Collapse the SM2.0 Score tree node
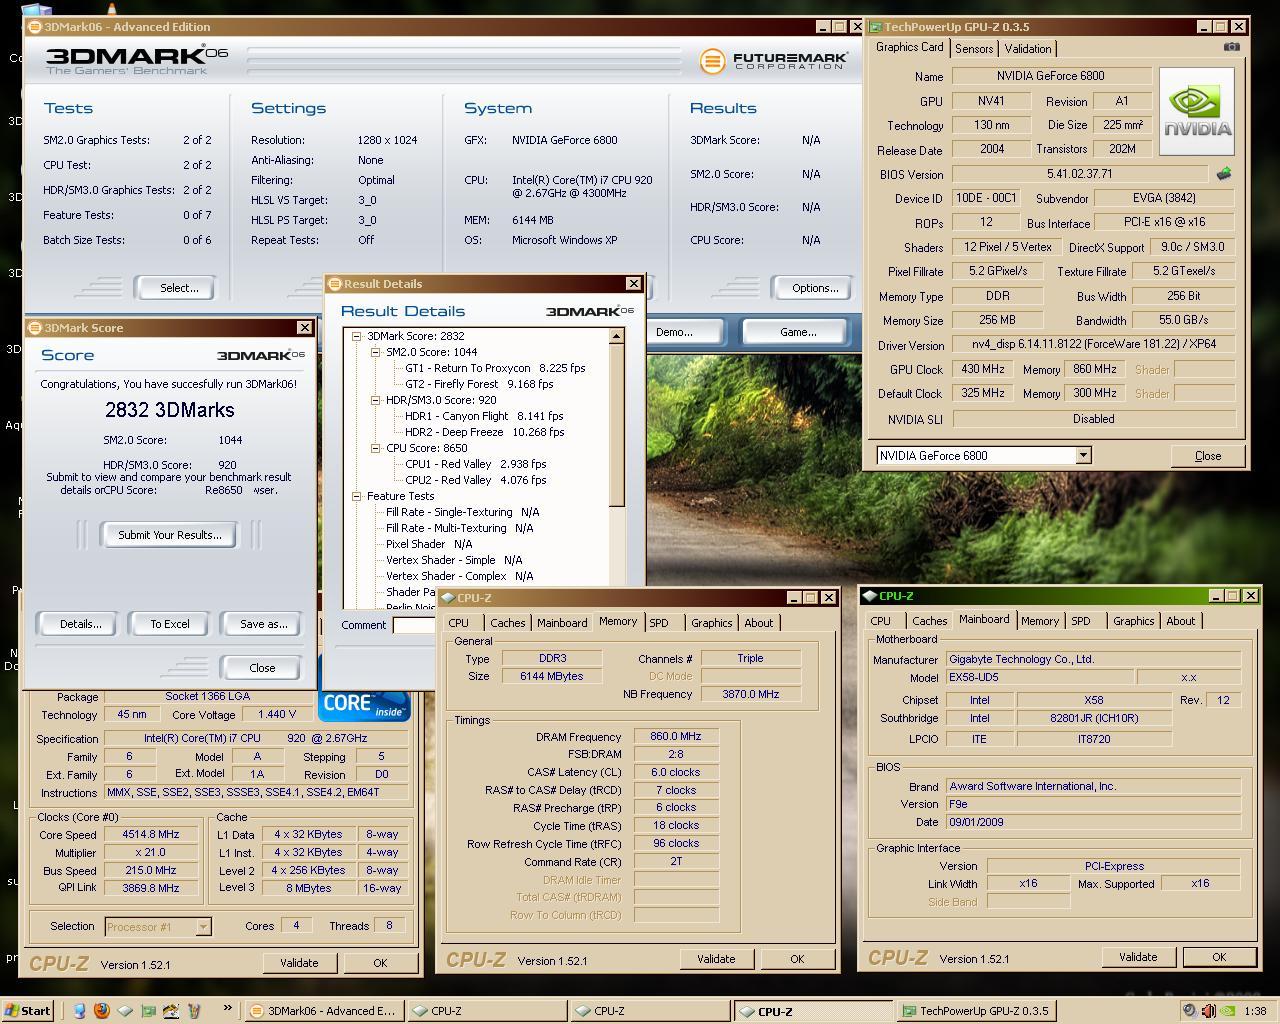The image size is (1280, 1024). tap(376, 352)
